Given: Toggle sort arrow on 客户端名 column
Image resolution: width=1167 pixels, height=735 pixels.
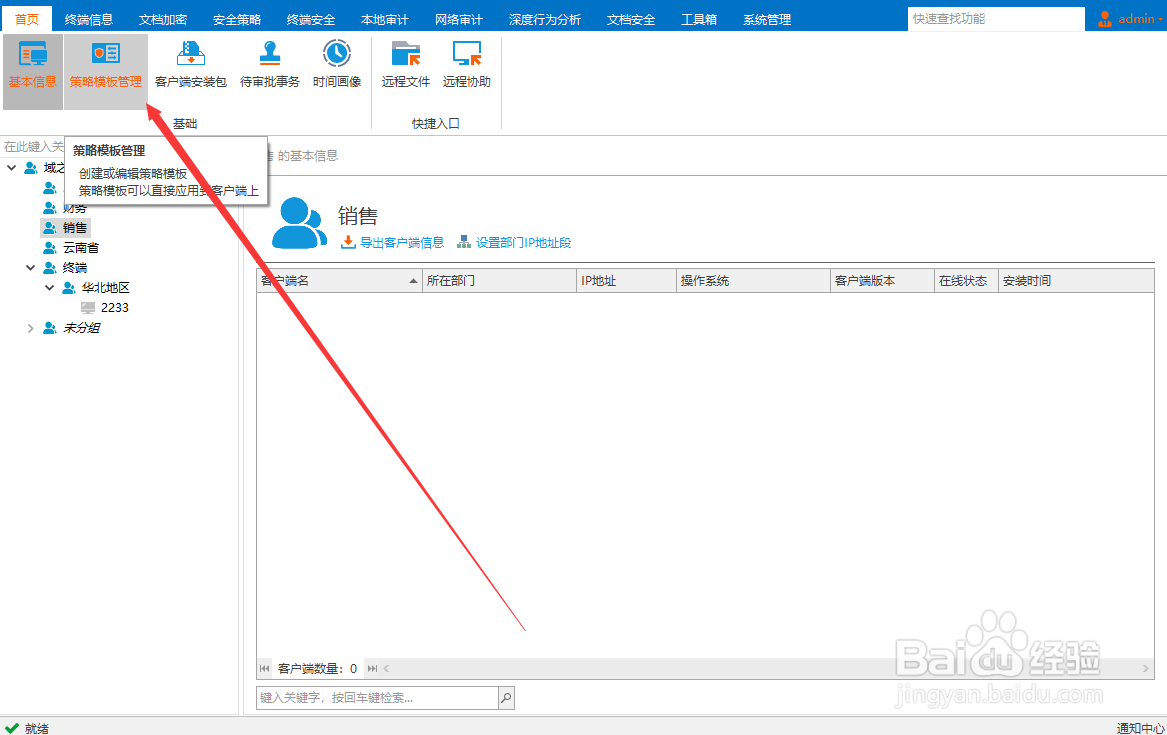Looking at the screenshot, I should pos(413,280).
